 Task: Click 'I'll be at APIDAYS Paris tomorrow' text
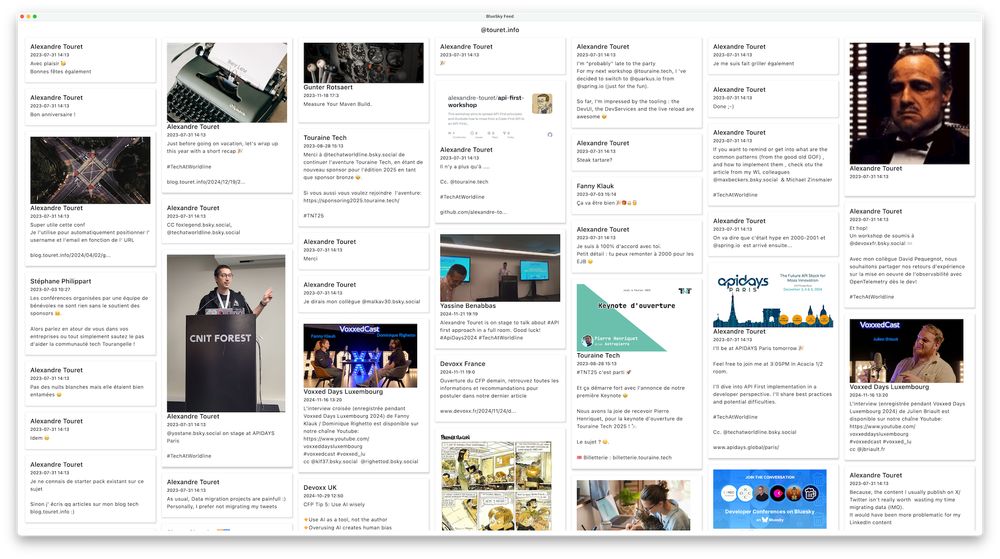coord(758,348)
